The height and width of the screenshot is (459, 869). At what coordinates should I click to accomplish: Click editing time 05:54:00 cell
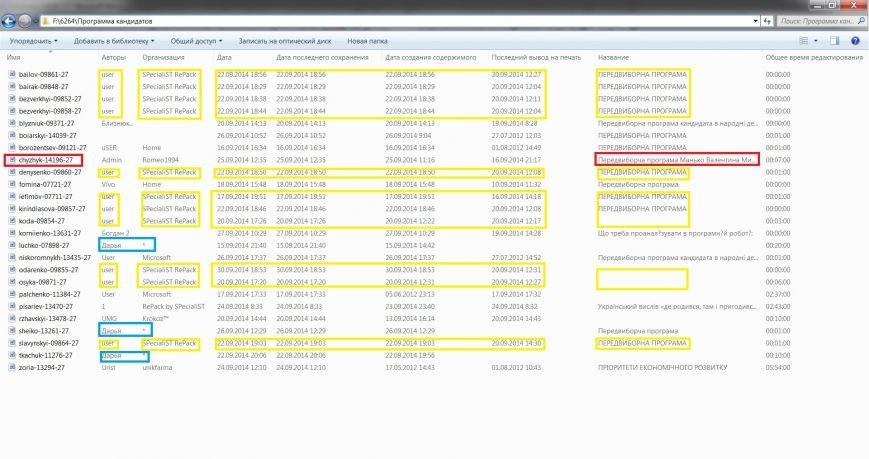778,367
